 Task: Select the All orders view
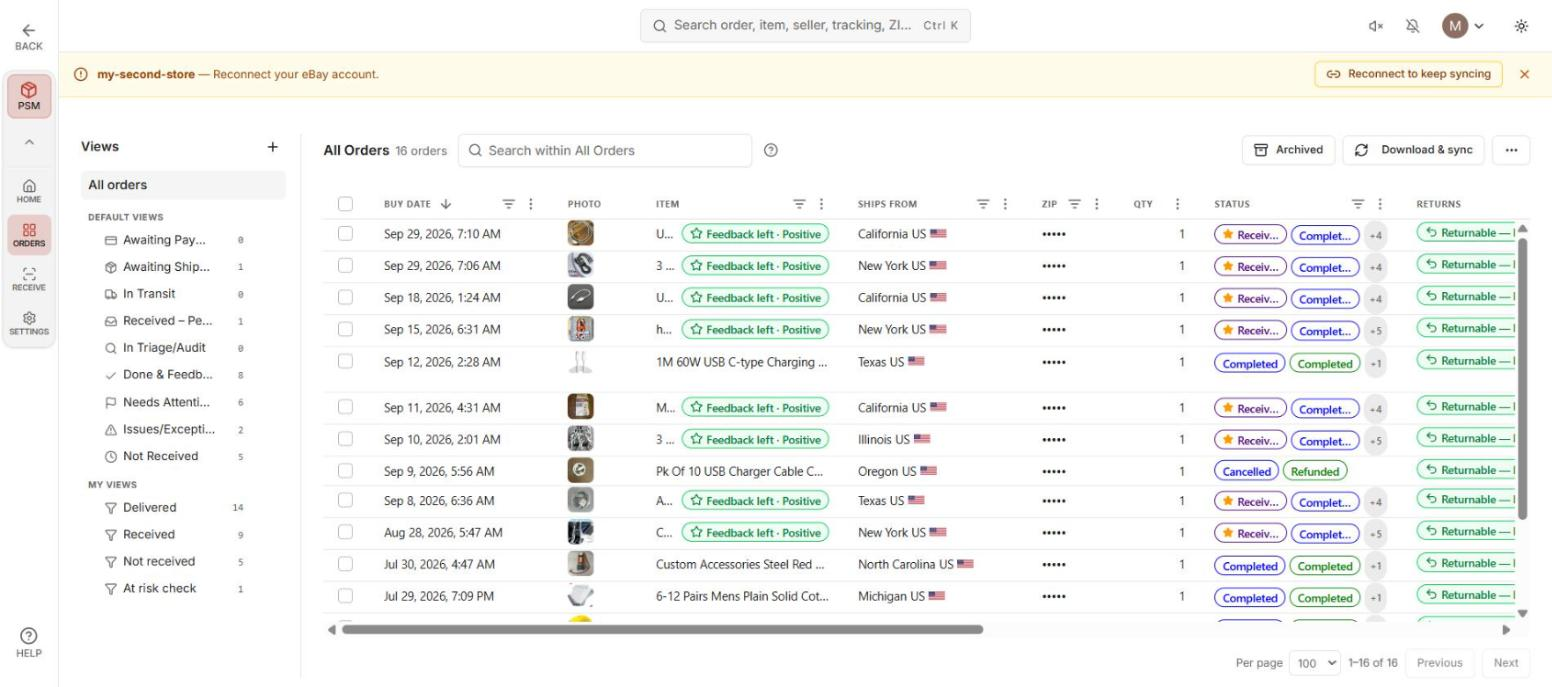coord(183,185)
